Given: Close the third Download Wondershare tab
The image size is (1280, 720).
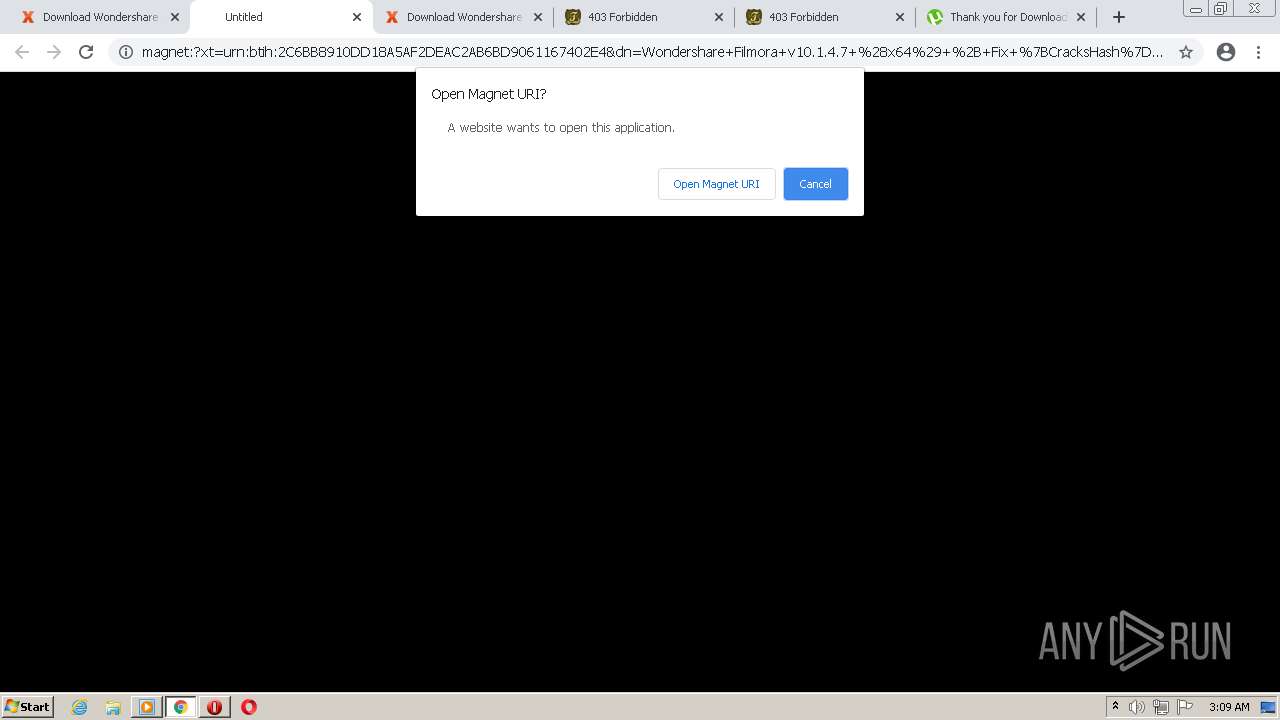Looking at the screenshot, I should (538, 17).
